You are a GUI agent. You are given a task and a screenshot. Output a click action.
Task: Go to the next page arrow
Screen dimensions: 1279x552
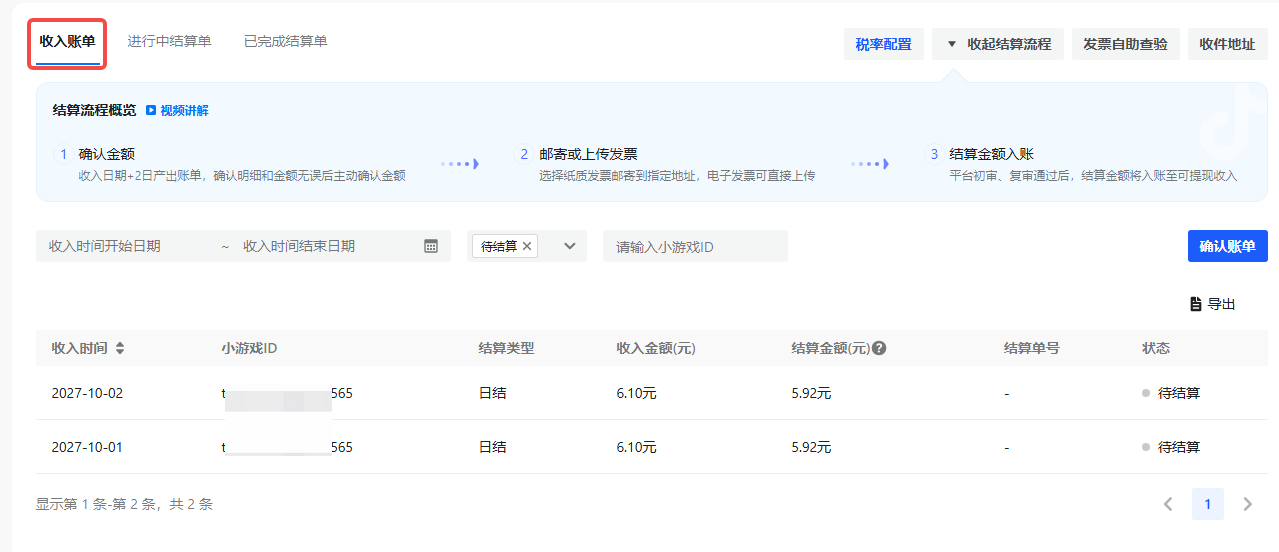click(x=1247, y=504)
